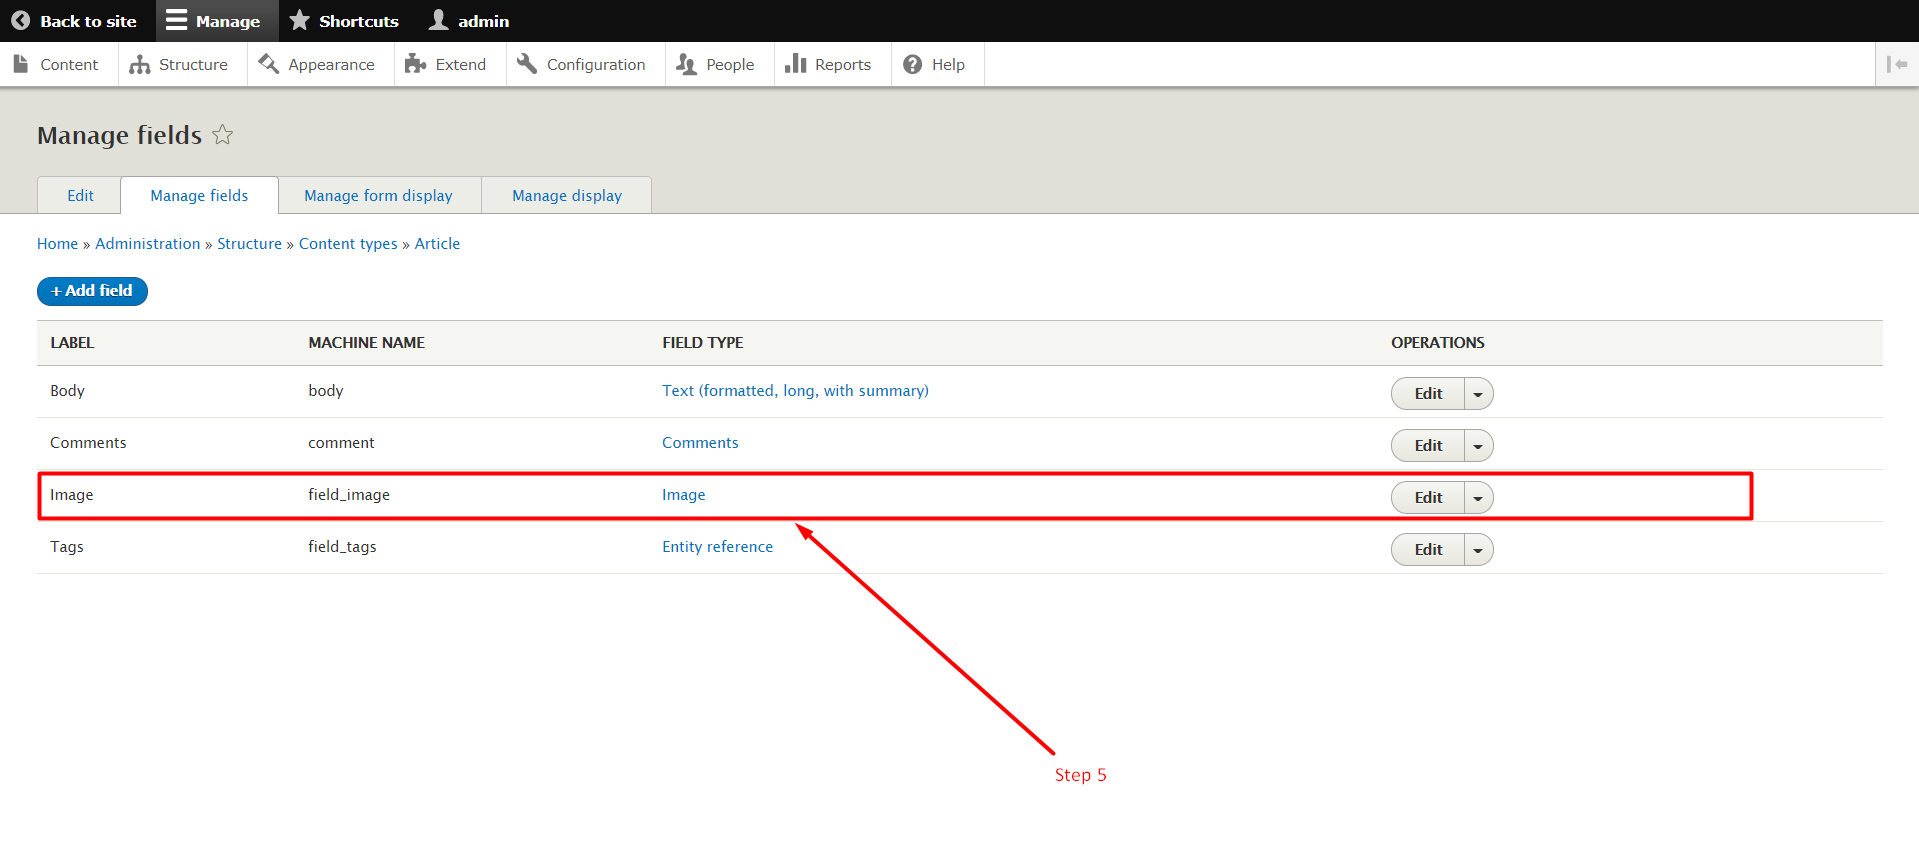
Task: Click the MACHINE NAME column header
Action: (366, 343)
